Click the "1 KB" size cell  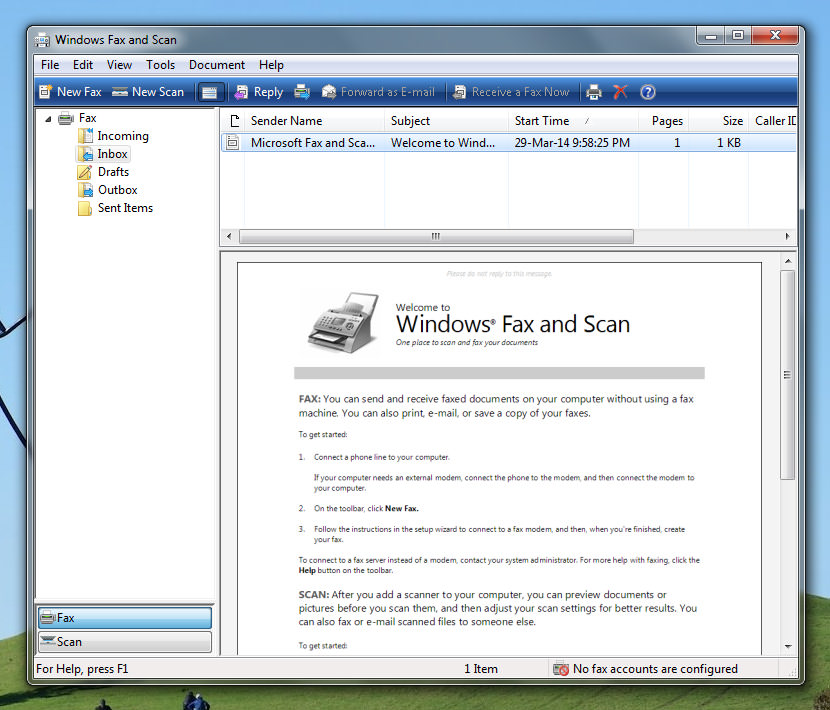point(729,143)
